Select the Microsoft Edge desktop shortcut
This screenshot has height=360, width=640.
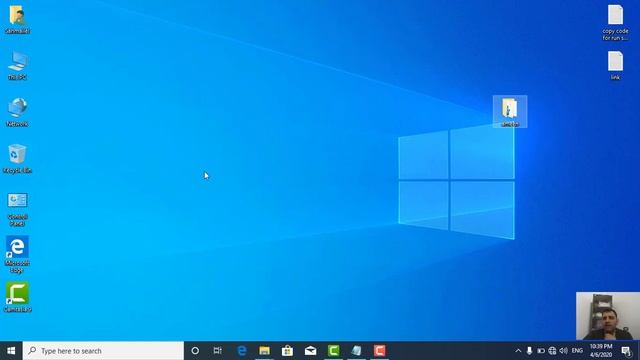tap(17, 254)
